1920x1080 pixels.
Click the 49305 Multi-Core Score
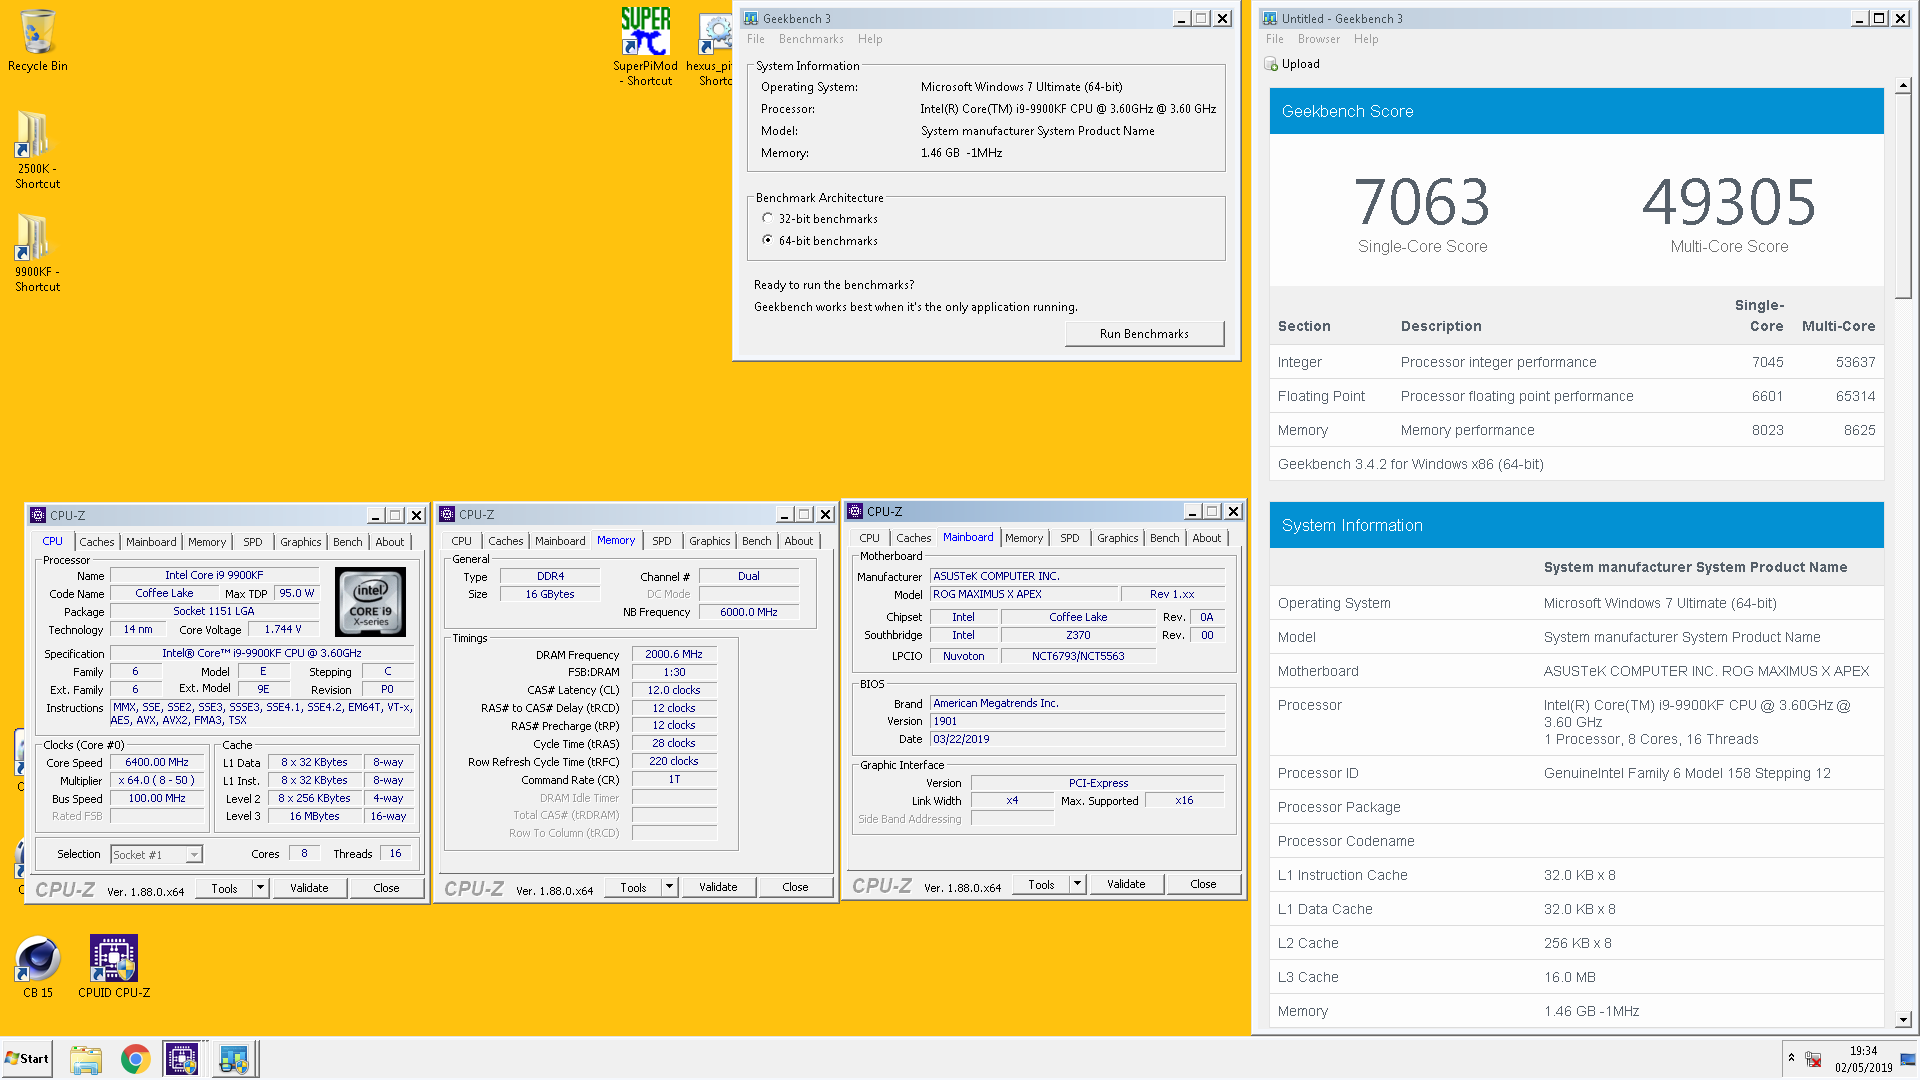coord(1729,203)
